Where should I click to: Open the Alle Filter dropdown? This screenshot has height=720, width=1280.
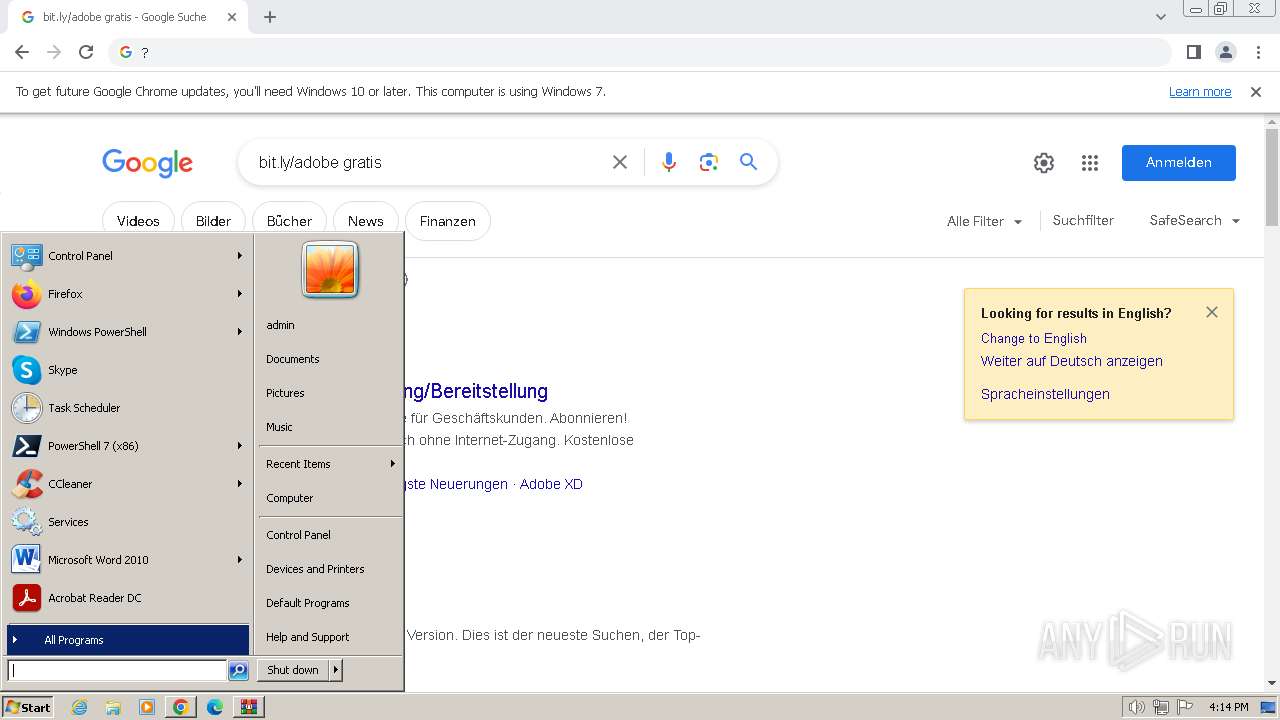984,221
